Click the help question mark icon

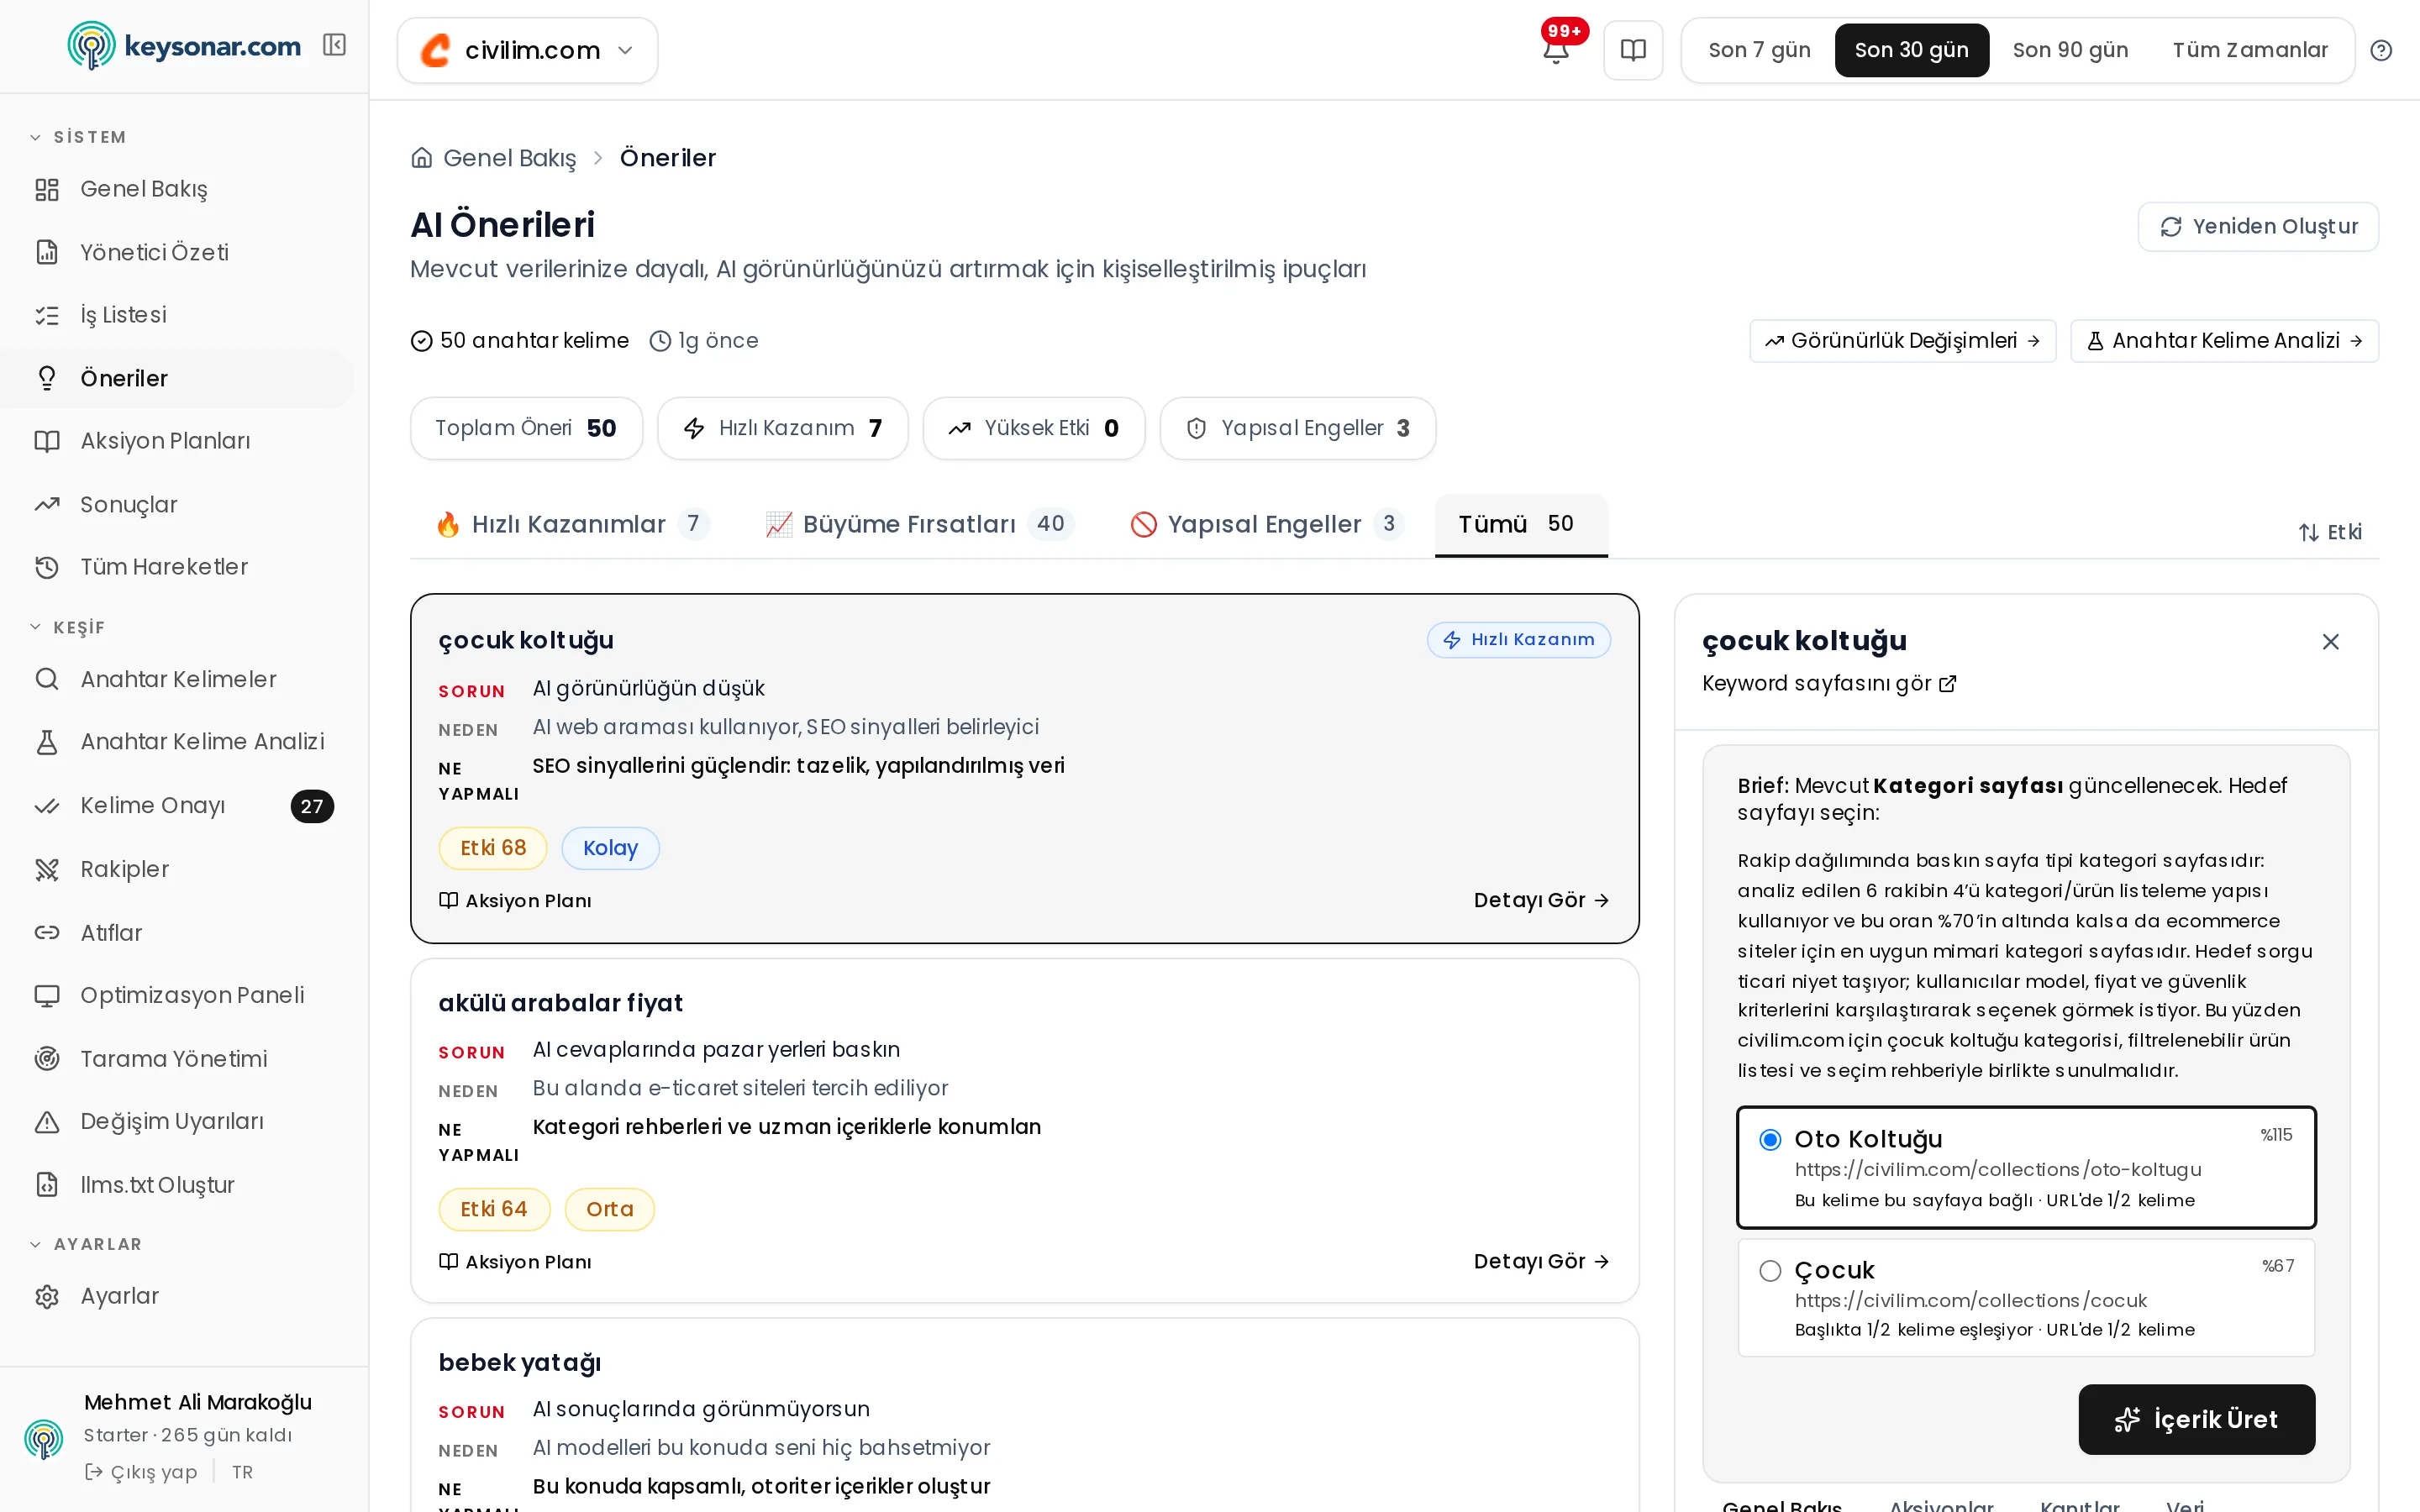point(2381,50)
